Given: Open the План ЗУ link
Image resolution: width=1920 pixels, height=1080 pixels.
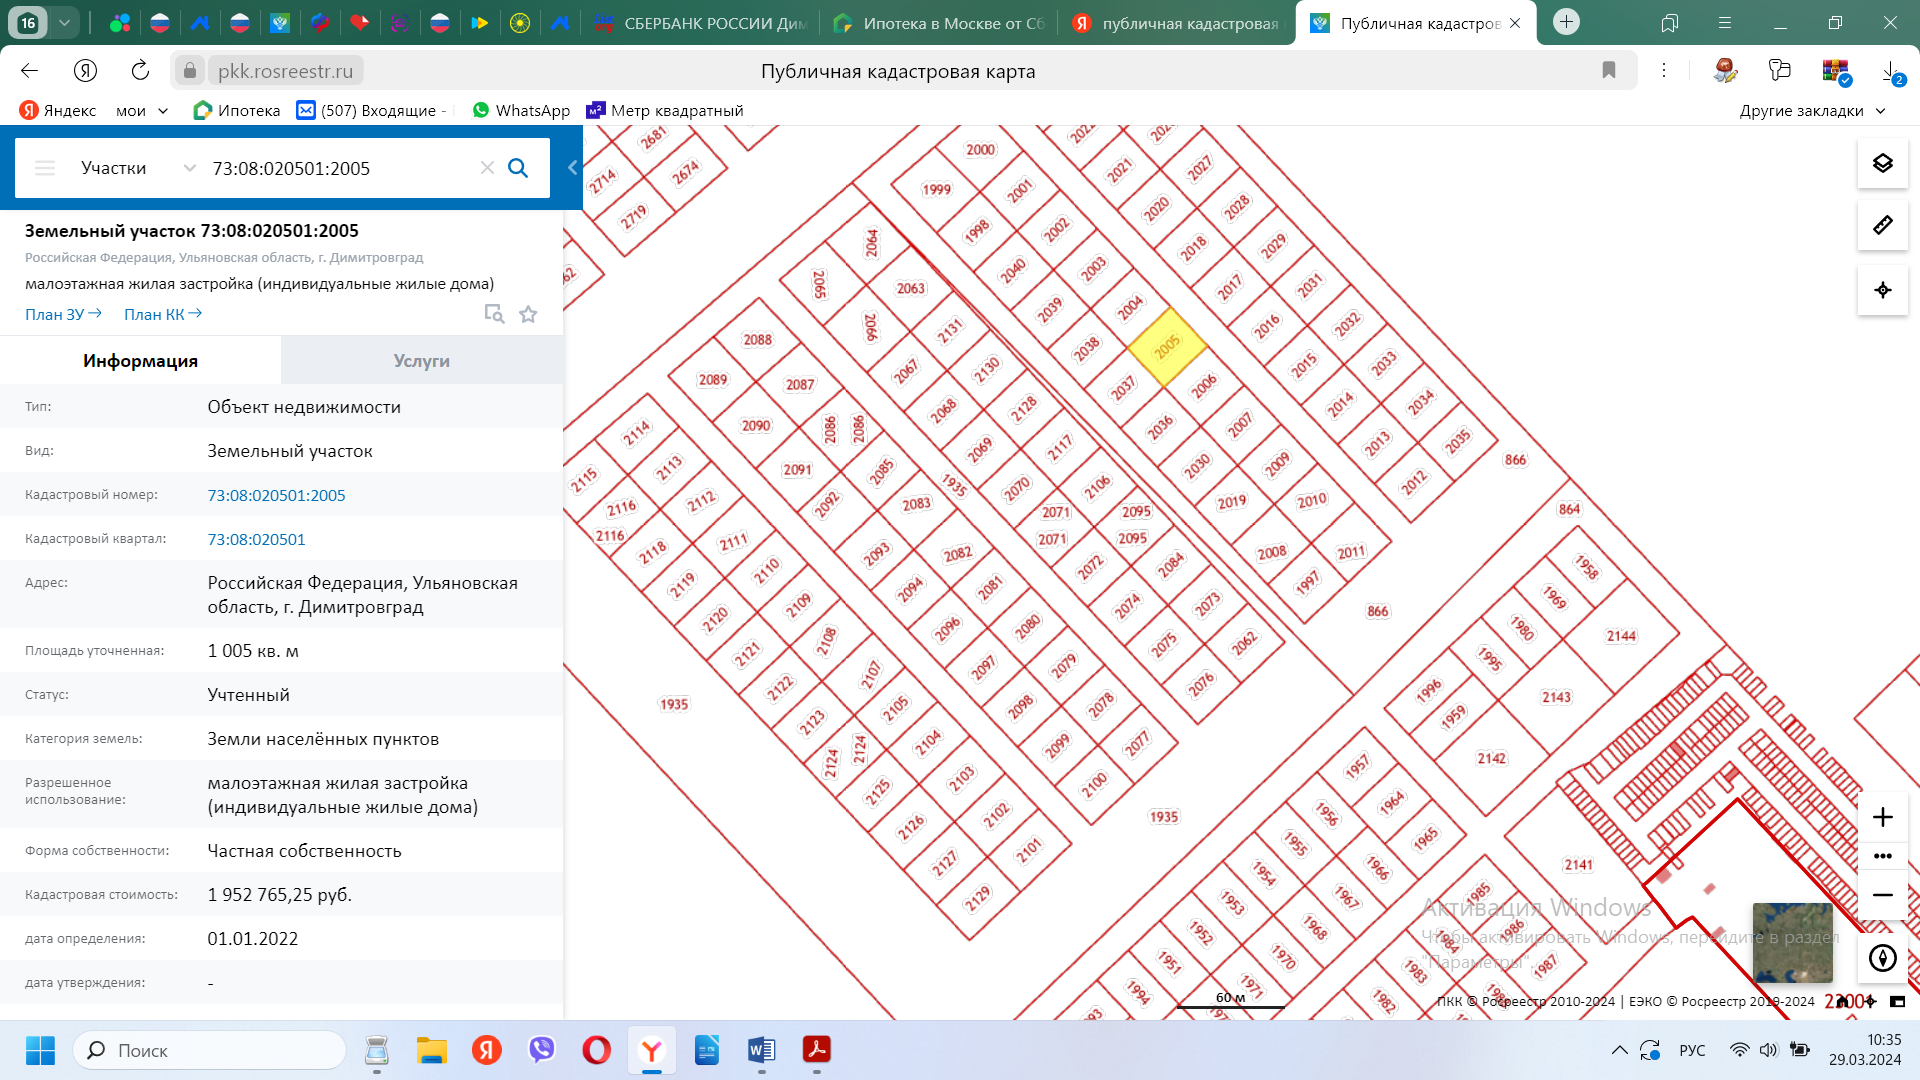Looking at the screenshot, I should tap(63, 314).
